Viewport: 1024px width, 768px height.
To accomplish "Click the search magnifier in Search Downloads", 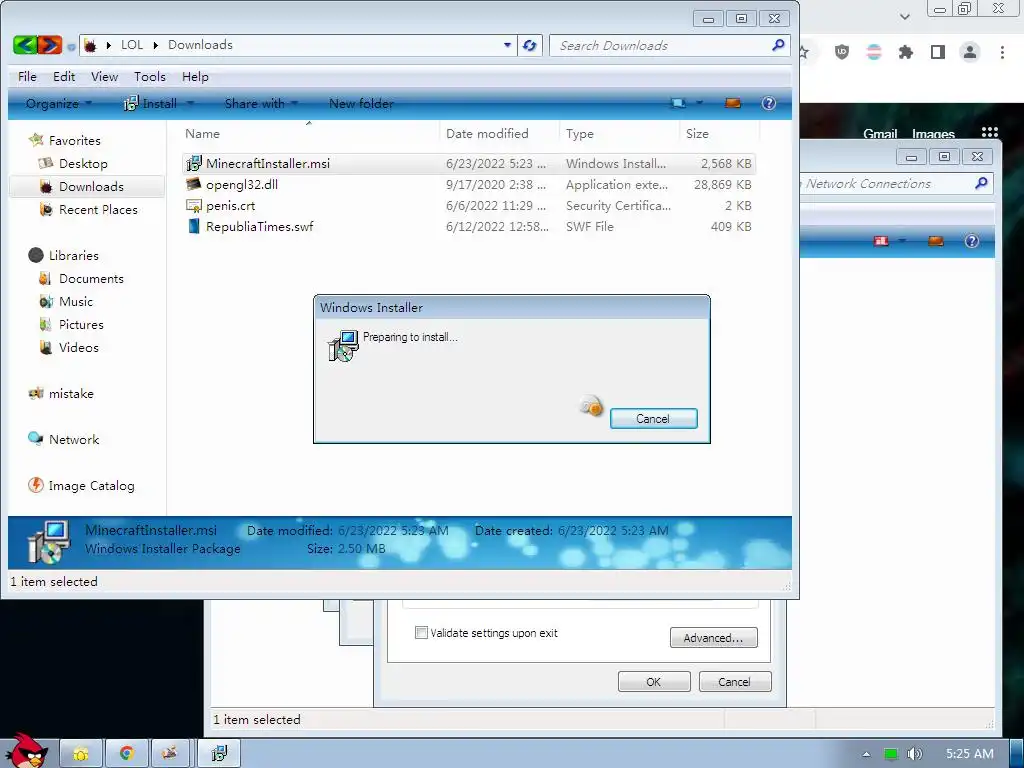I will click(x=778, y=45).
